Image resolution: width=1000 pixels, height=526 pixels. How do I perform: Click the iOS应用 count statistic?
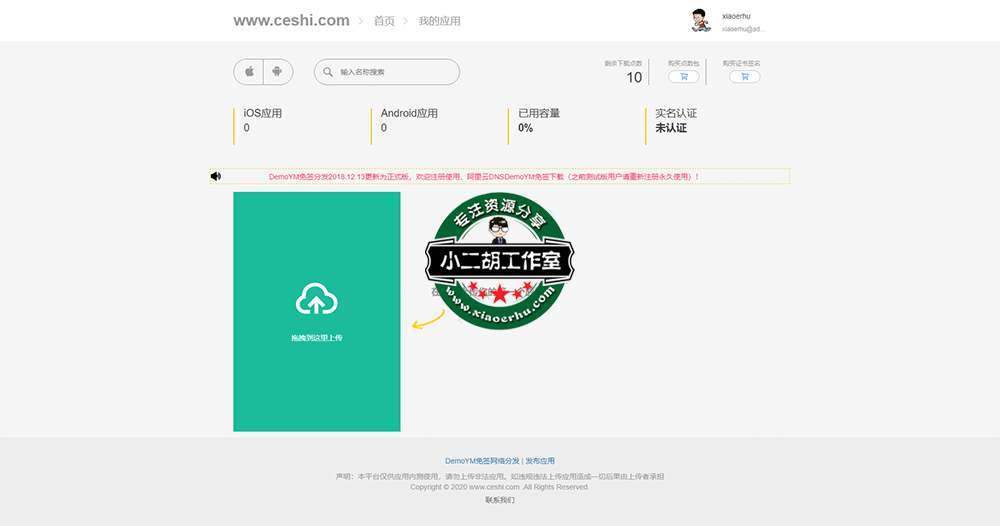click(x=263, y=121)
